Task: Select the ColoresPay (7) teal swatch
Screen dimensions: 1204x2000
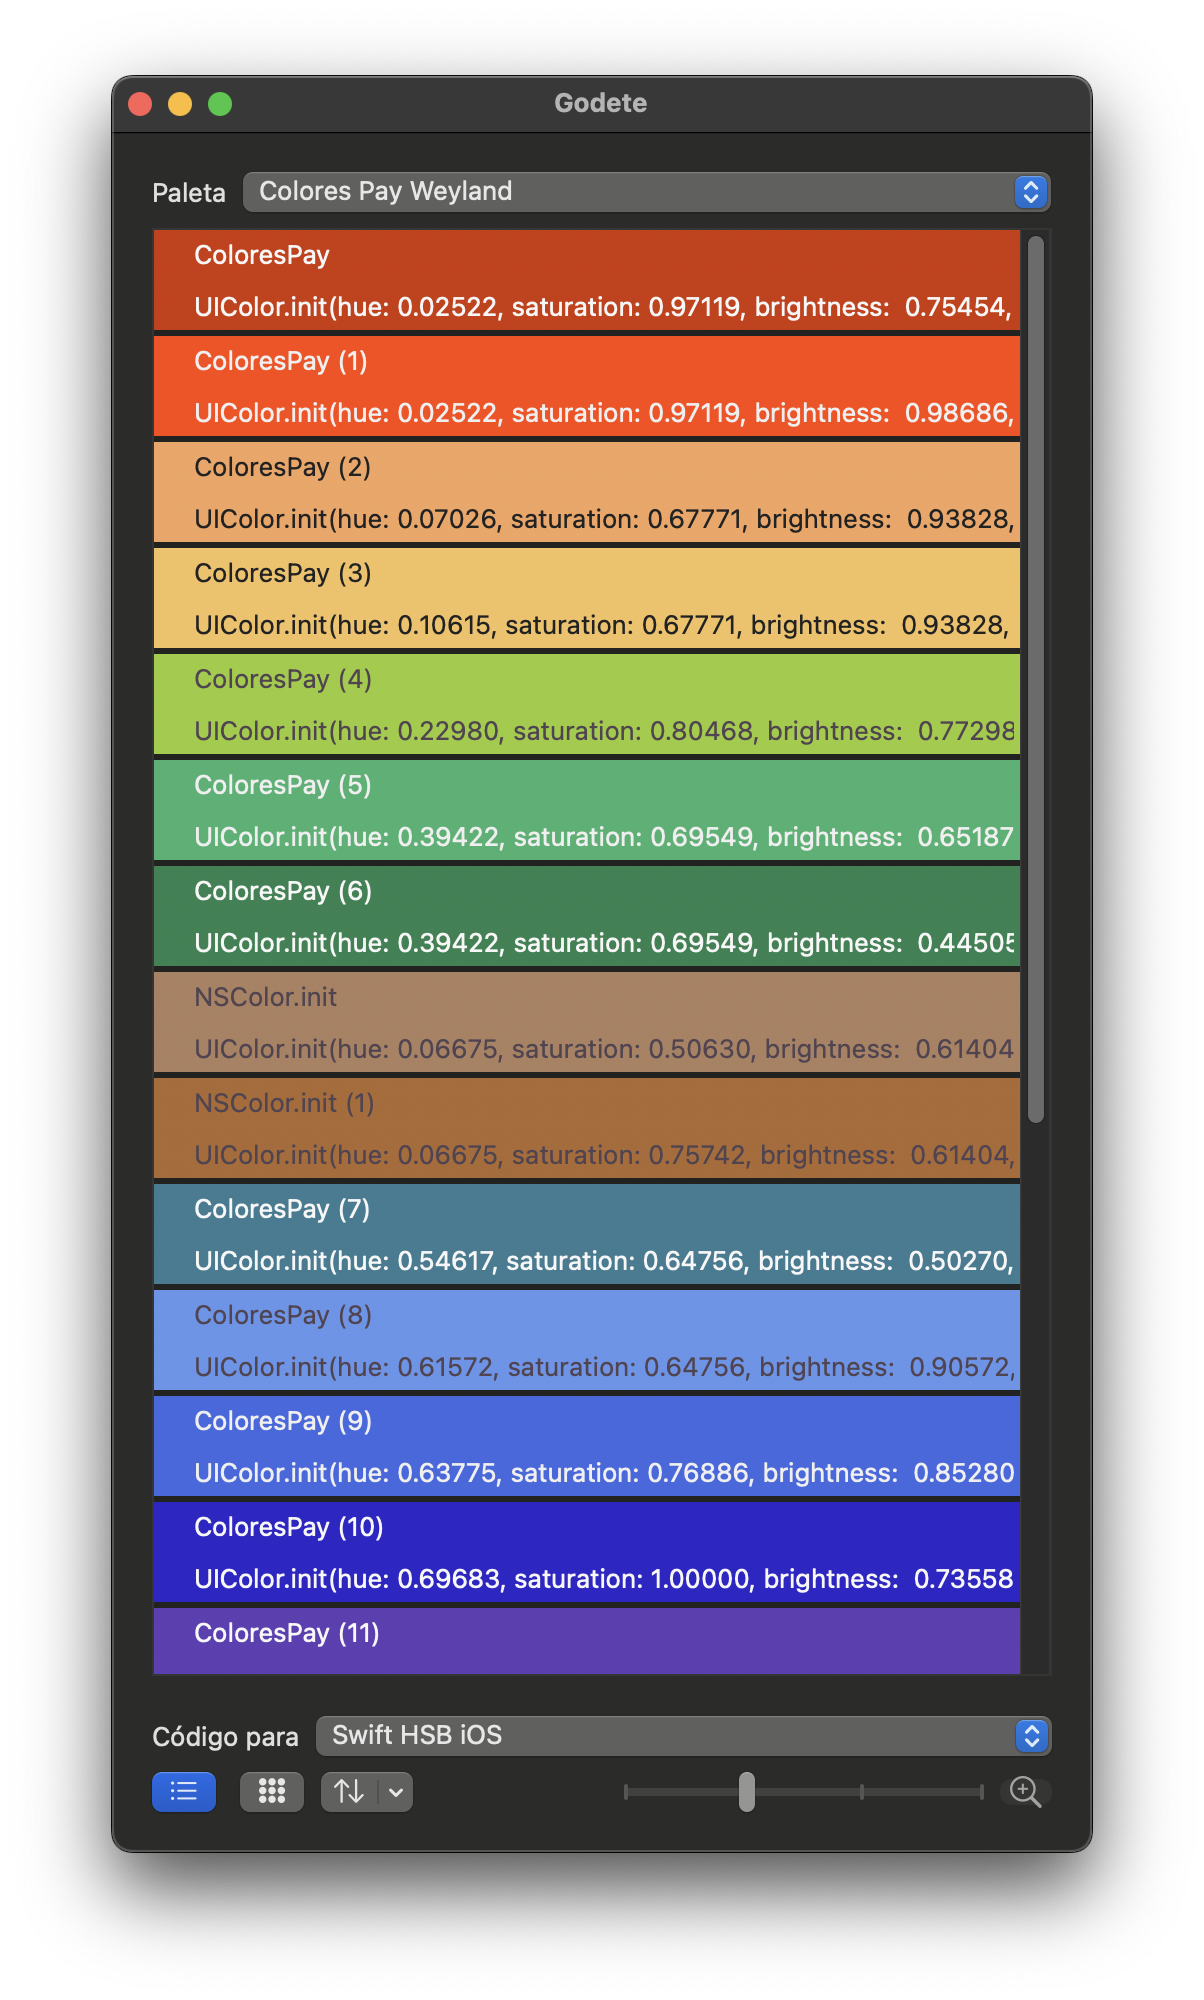Action: [586, 1235]
